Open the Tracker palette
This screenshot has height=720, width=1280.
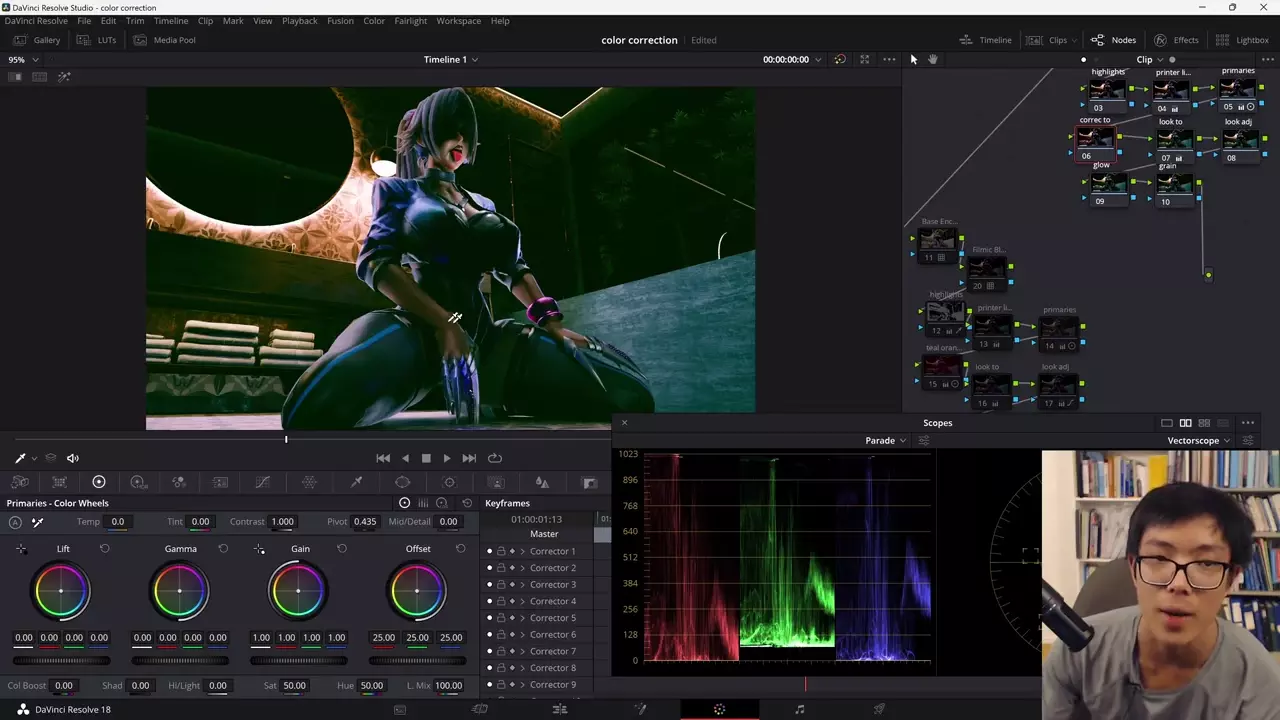(x=449, y=482)
